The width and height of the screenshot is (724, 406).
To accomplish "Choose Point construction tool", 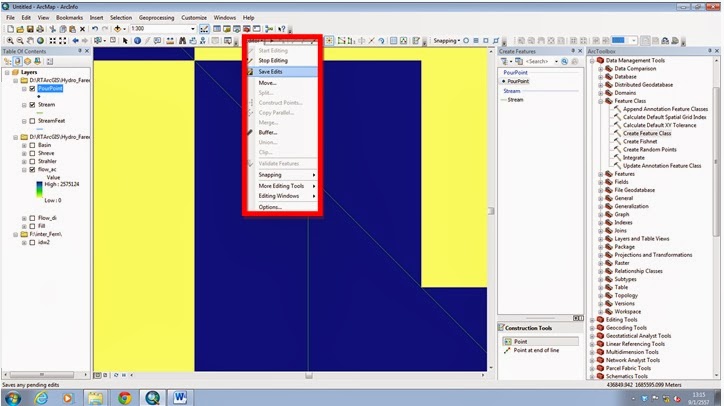I will point(540,341).
